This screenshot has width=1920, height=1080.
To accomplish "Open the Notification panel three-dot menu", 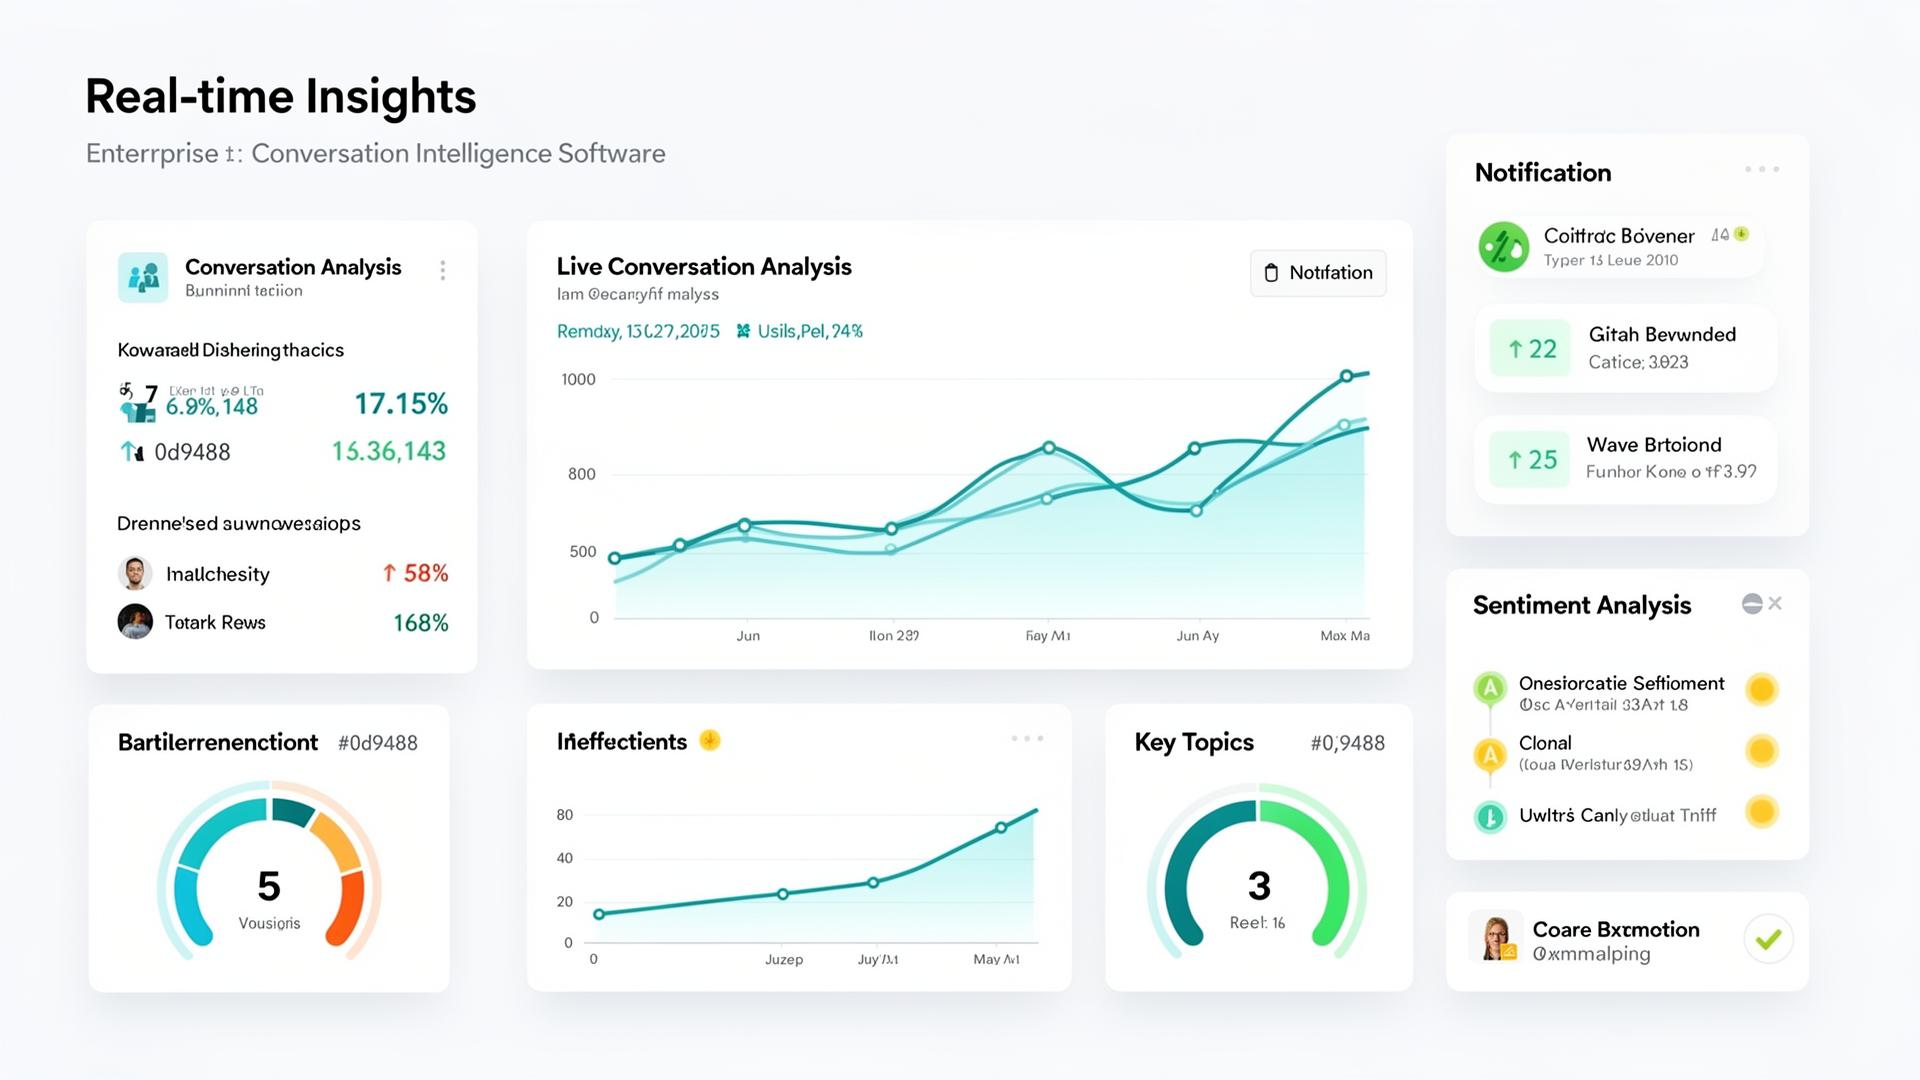I will (1762, 169).
